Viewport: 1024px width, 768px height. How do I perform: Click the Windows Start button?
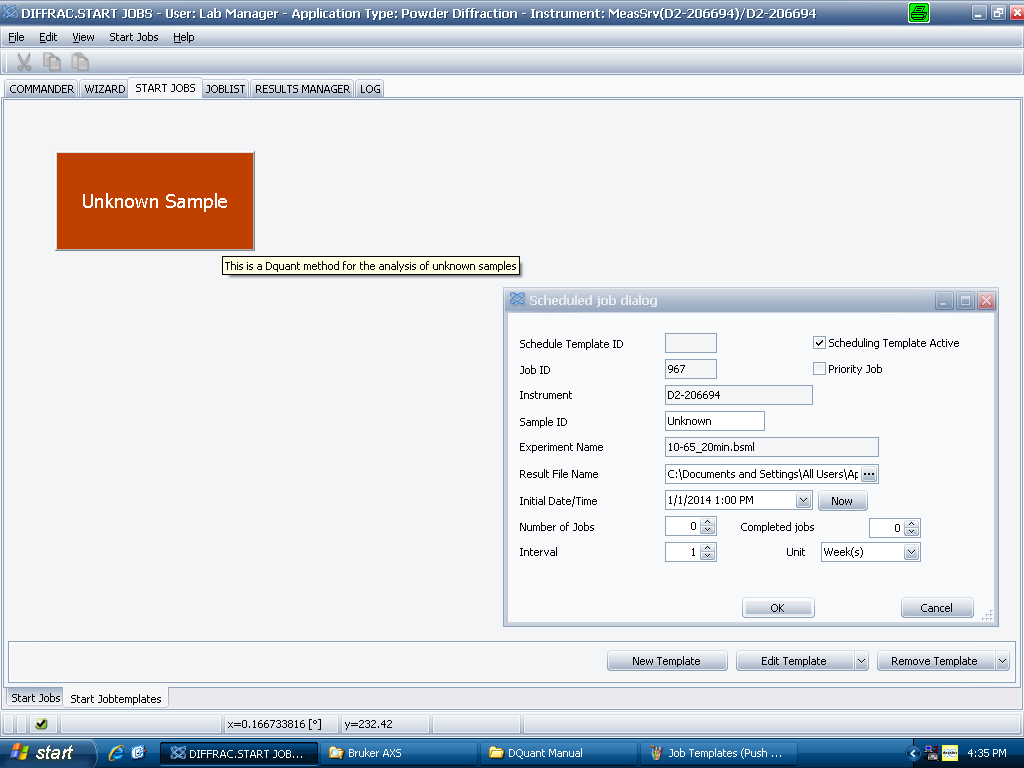(x=47, y=753)
